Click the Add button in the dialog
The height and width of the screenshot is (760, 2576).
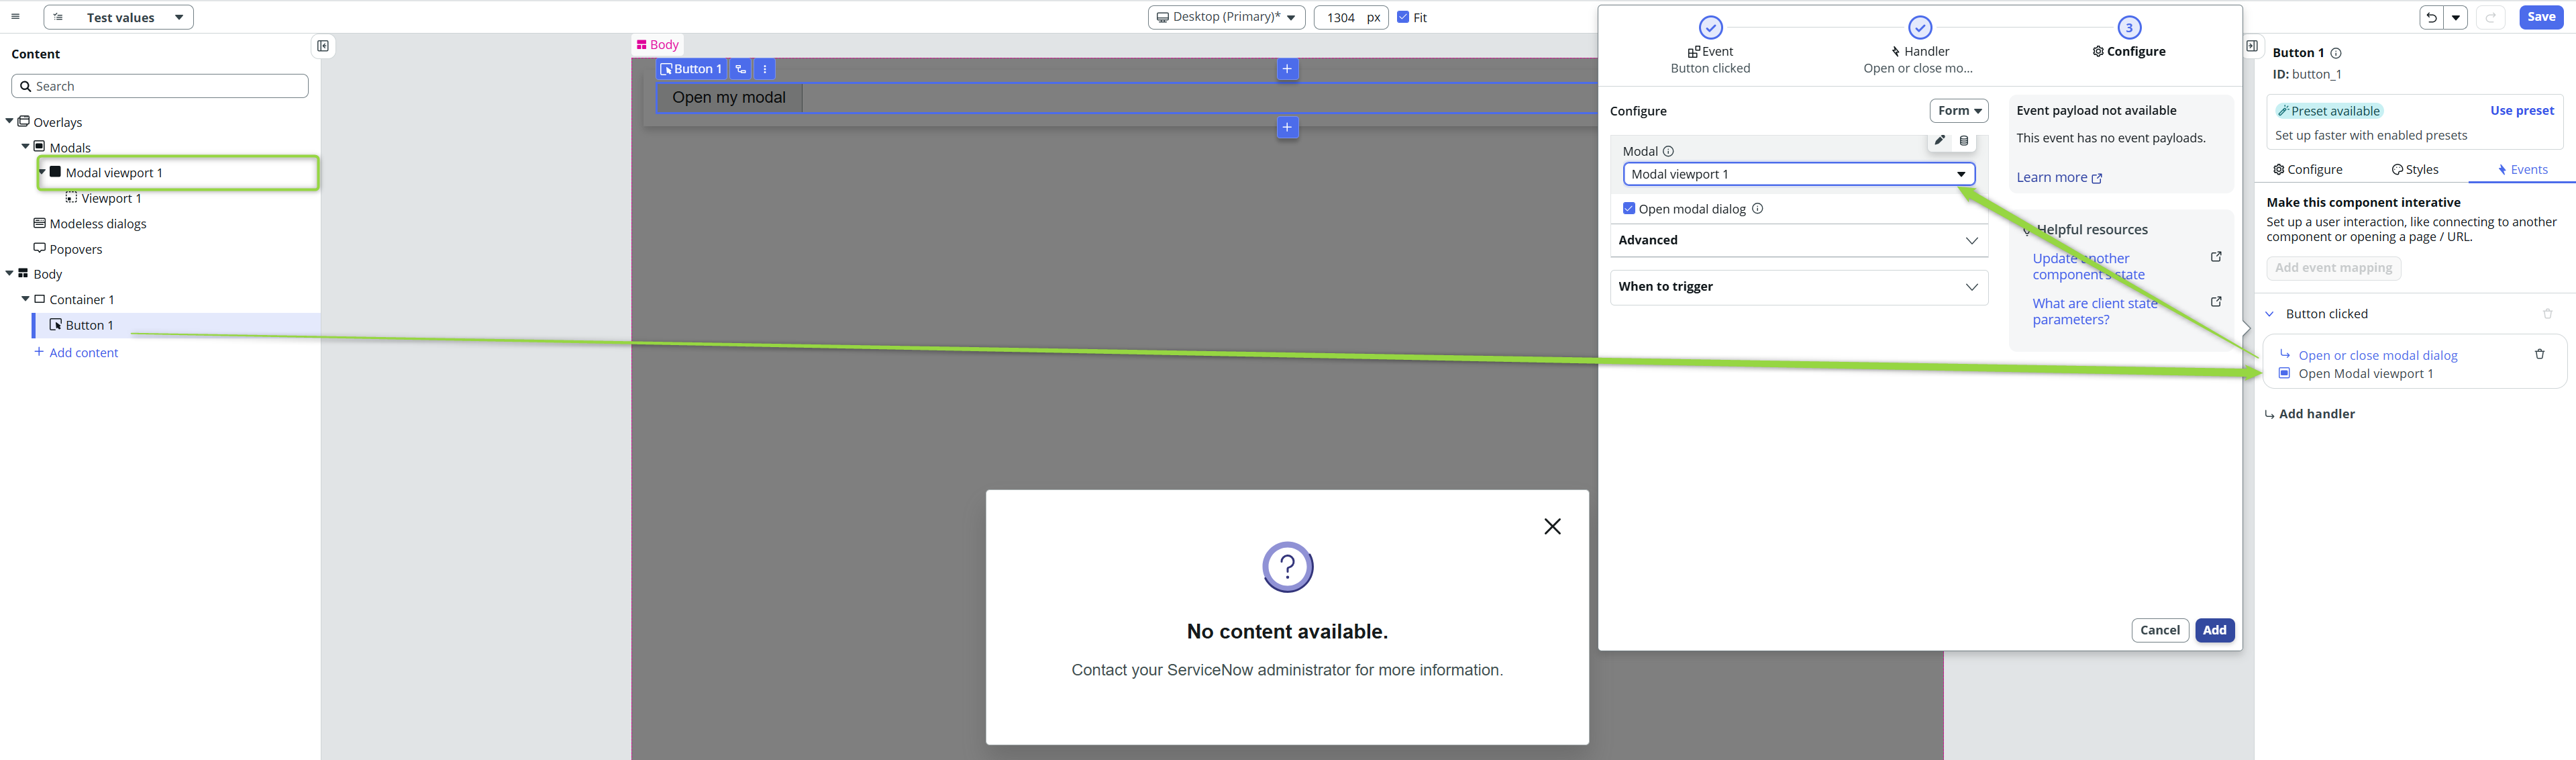tap(2214, 630)
